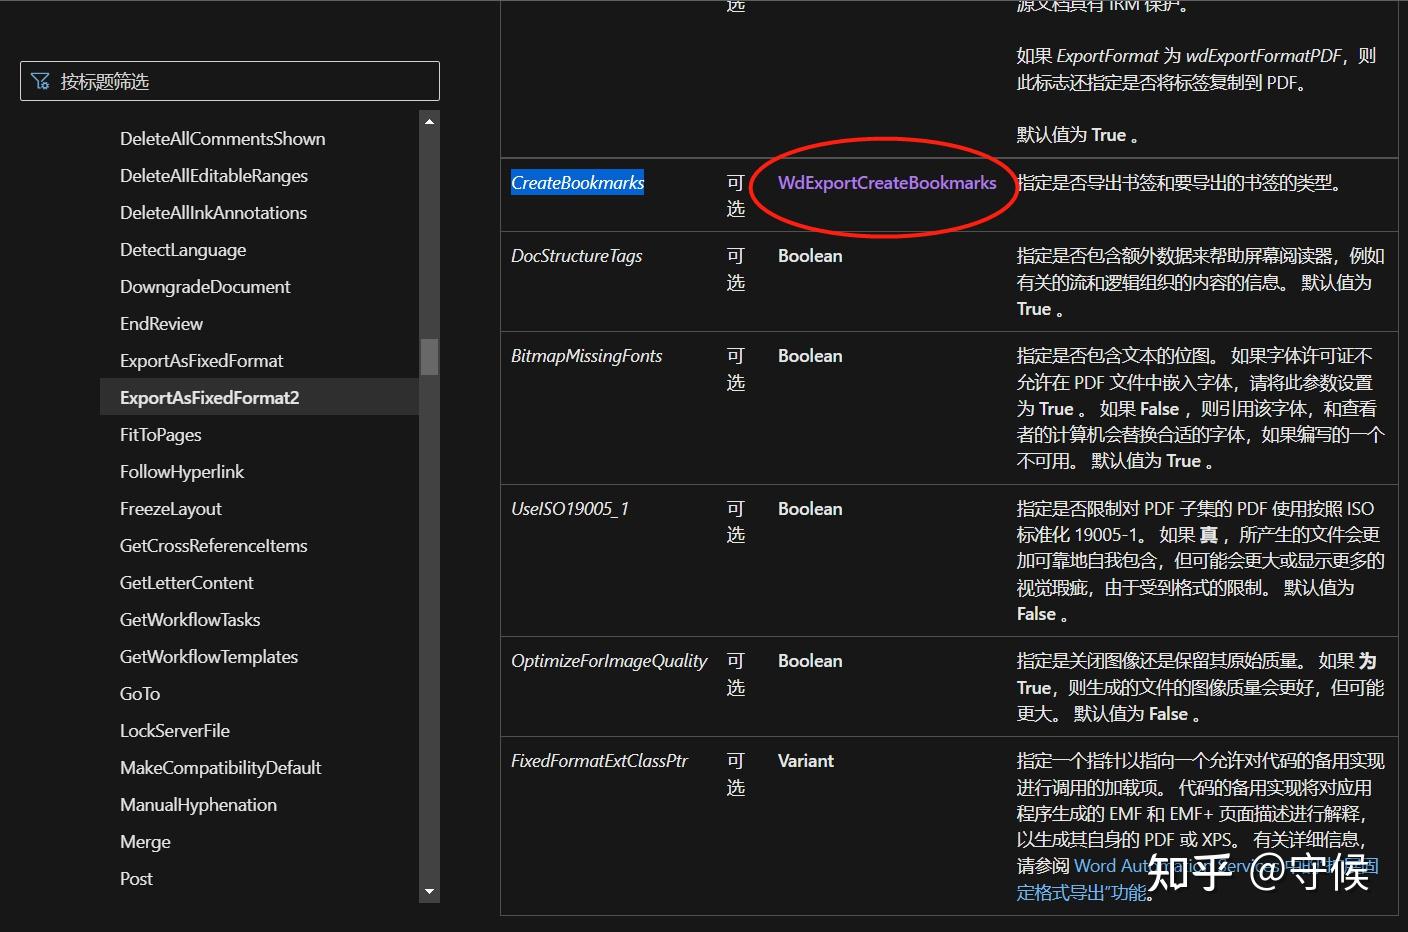Click the highlighted CreateBookmarks parameter
Screen dimensions: 1408x932
pyautogui.click(x=577, y=183)
